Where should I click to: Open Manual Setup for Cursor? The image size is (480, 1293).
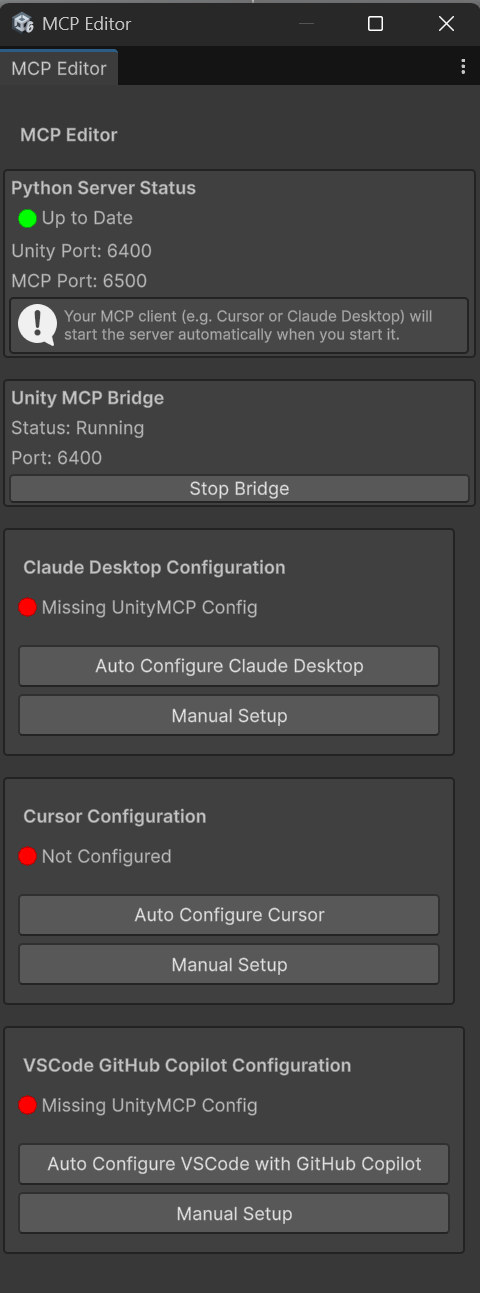229,964
